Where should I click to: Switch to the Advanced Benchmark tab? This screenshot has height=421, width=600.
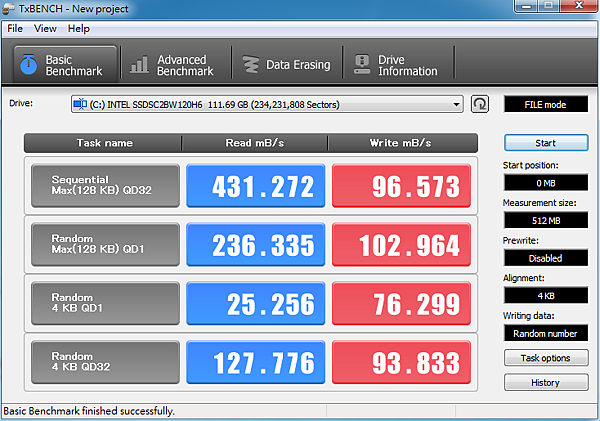click(x=176, y=64)
